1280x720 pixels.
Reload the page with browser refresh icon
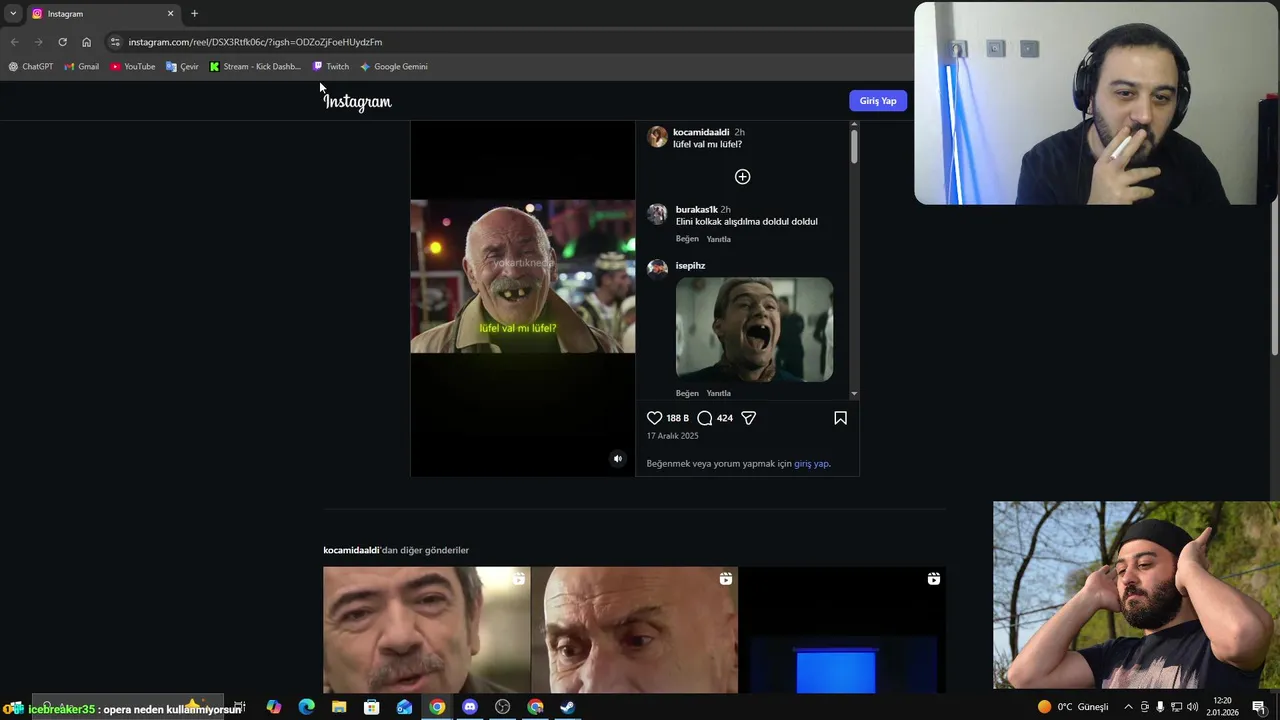(x=62, y=42)
